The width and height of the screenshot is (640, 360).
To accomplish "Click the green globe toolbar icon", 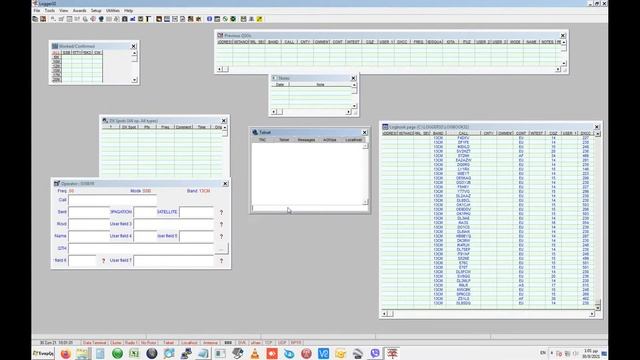I will [x=233, y=19].
